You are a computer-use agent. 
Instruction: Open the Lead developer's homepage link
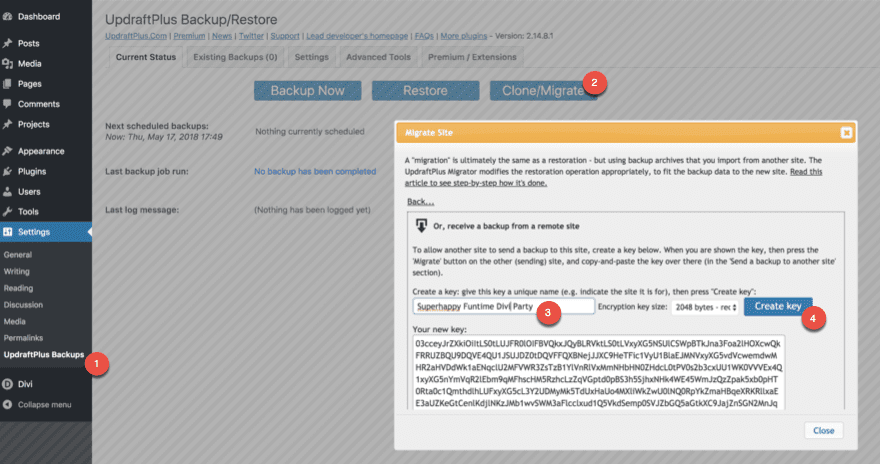[357, 36]
